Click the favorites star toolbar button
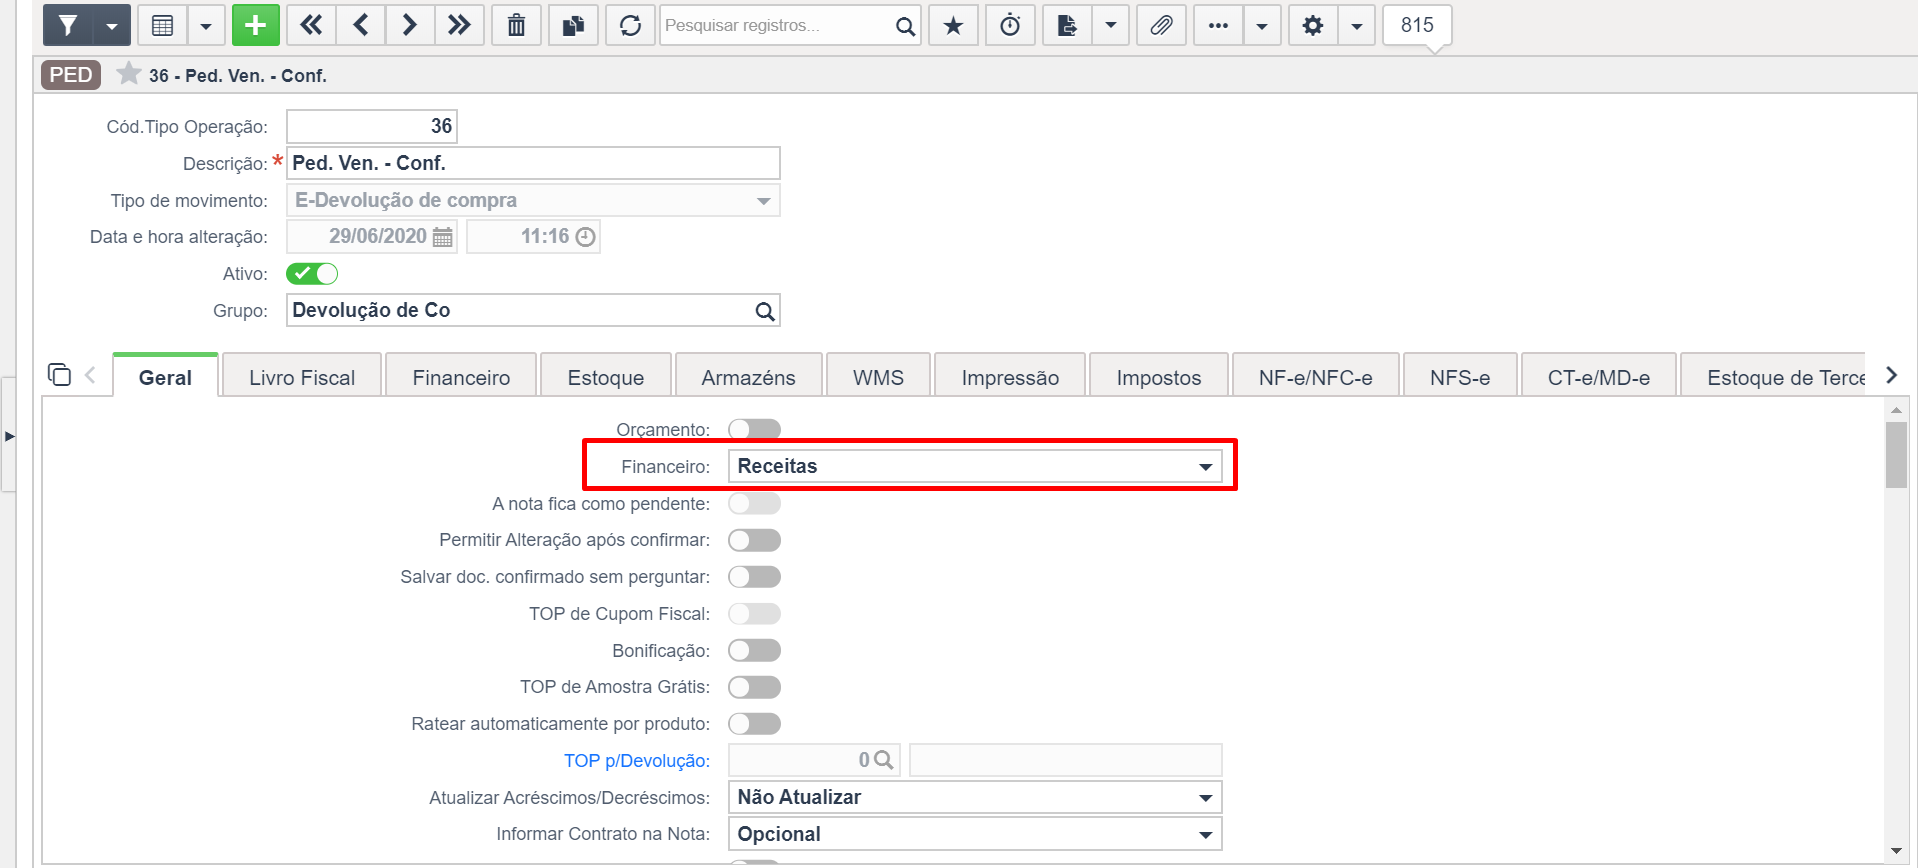Viewport: 1918px width, 868px height. tap(953, 25)
